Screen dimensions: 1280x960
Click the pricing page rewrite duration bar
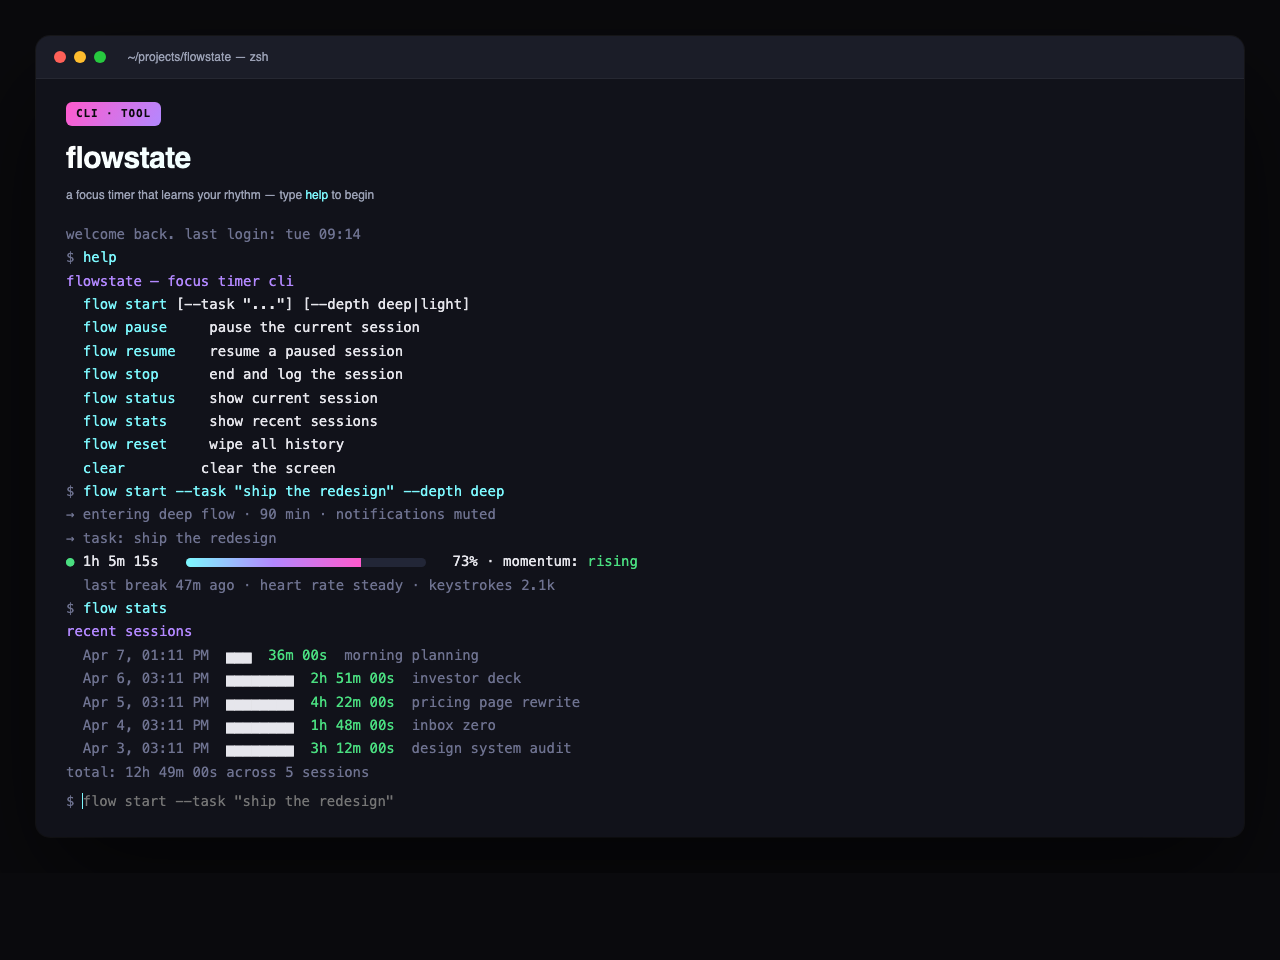[260, 704]
